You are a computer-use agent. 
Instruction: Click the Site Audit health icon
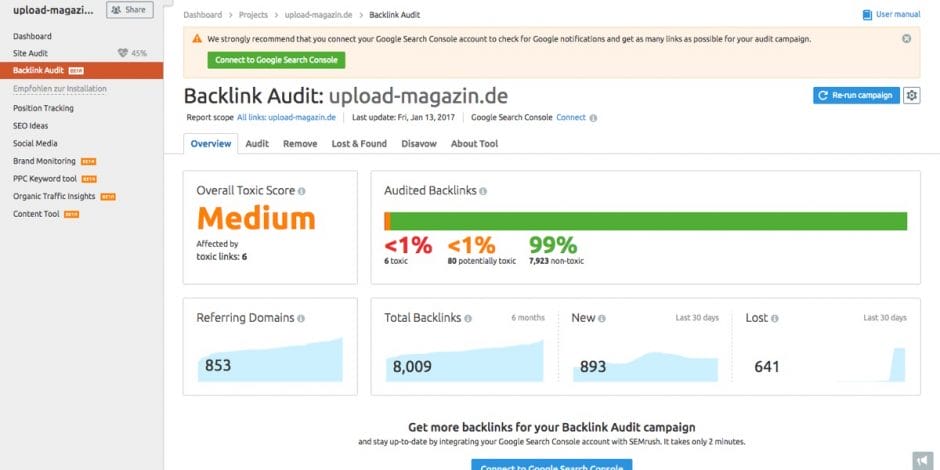pyautogui.click(x=123, y=53)
